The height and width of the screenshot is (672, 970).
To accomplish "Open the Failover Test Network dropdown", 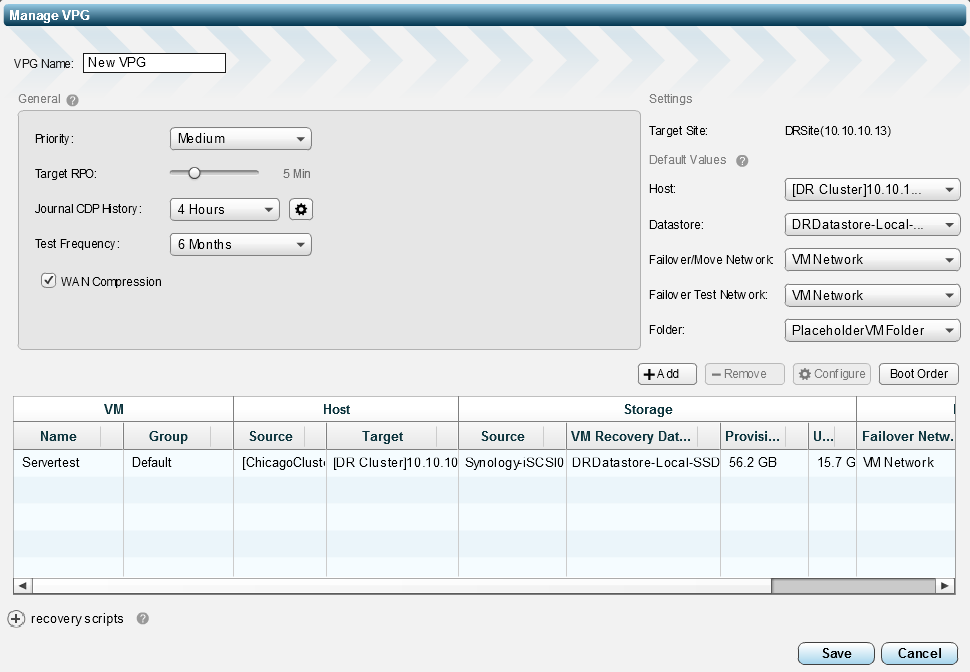I will [x=872, y=295].
